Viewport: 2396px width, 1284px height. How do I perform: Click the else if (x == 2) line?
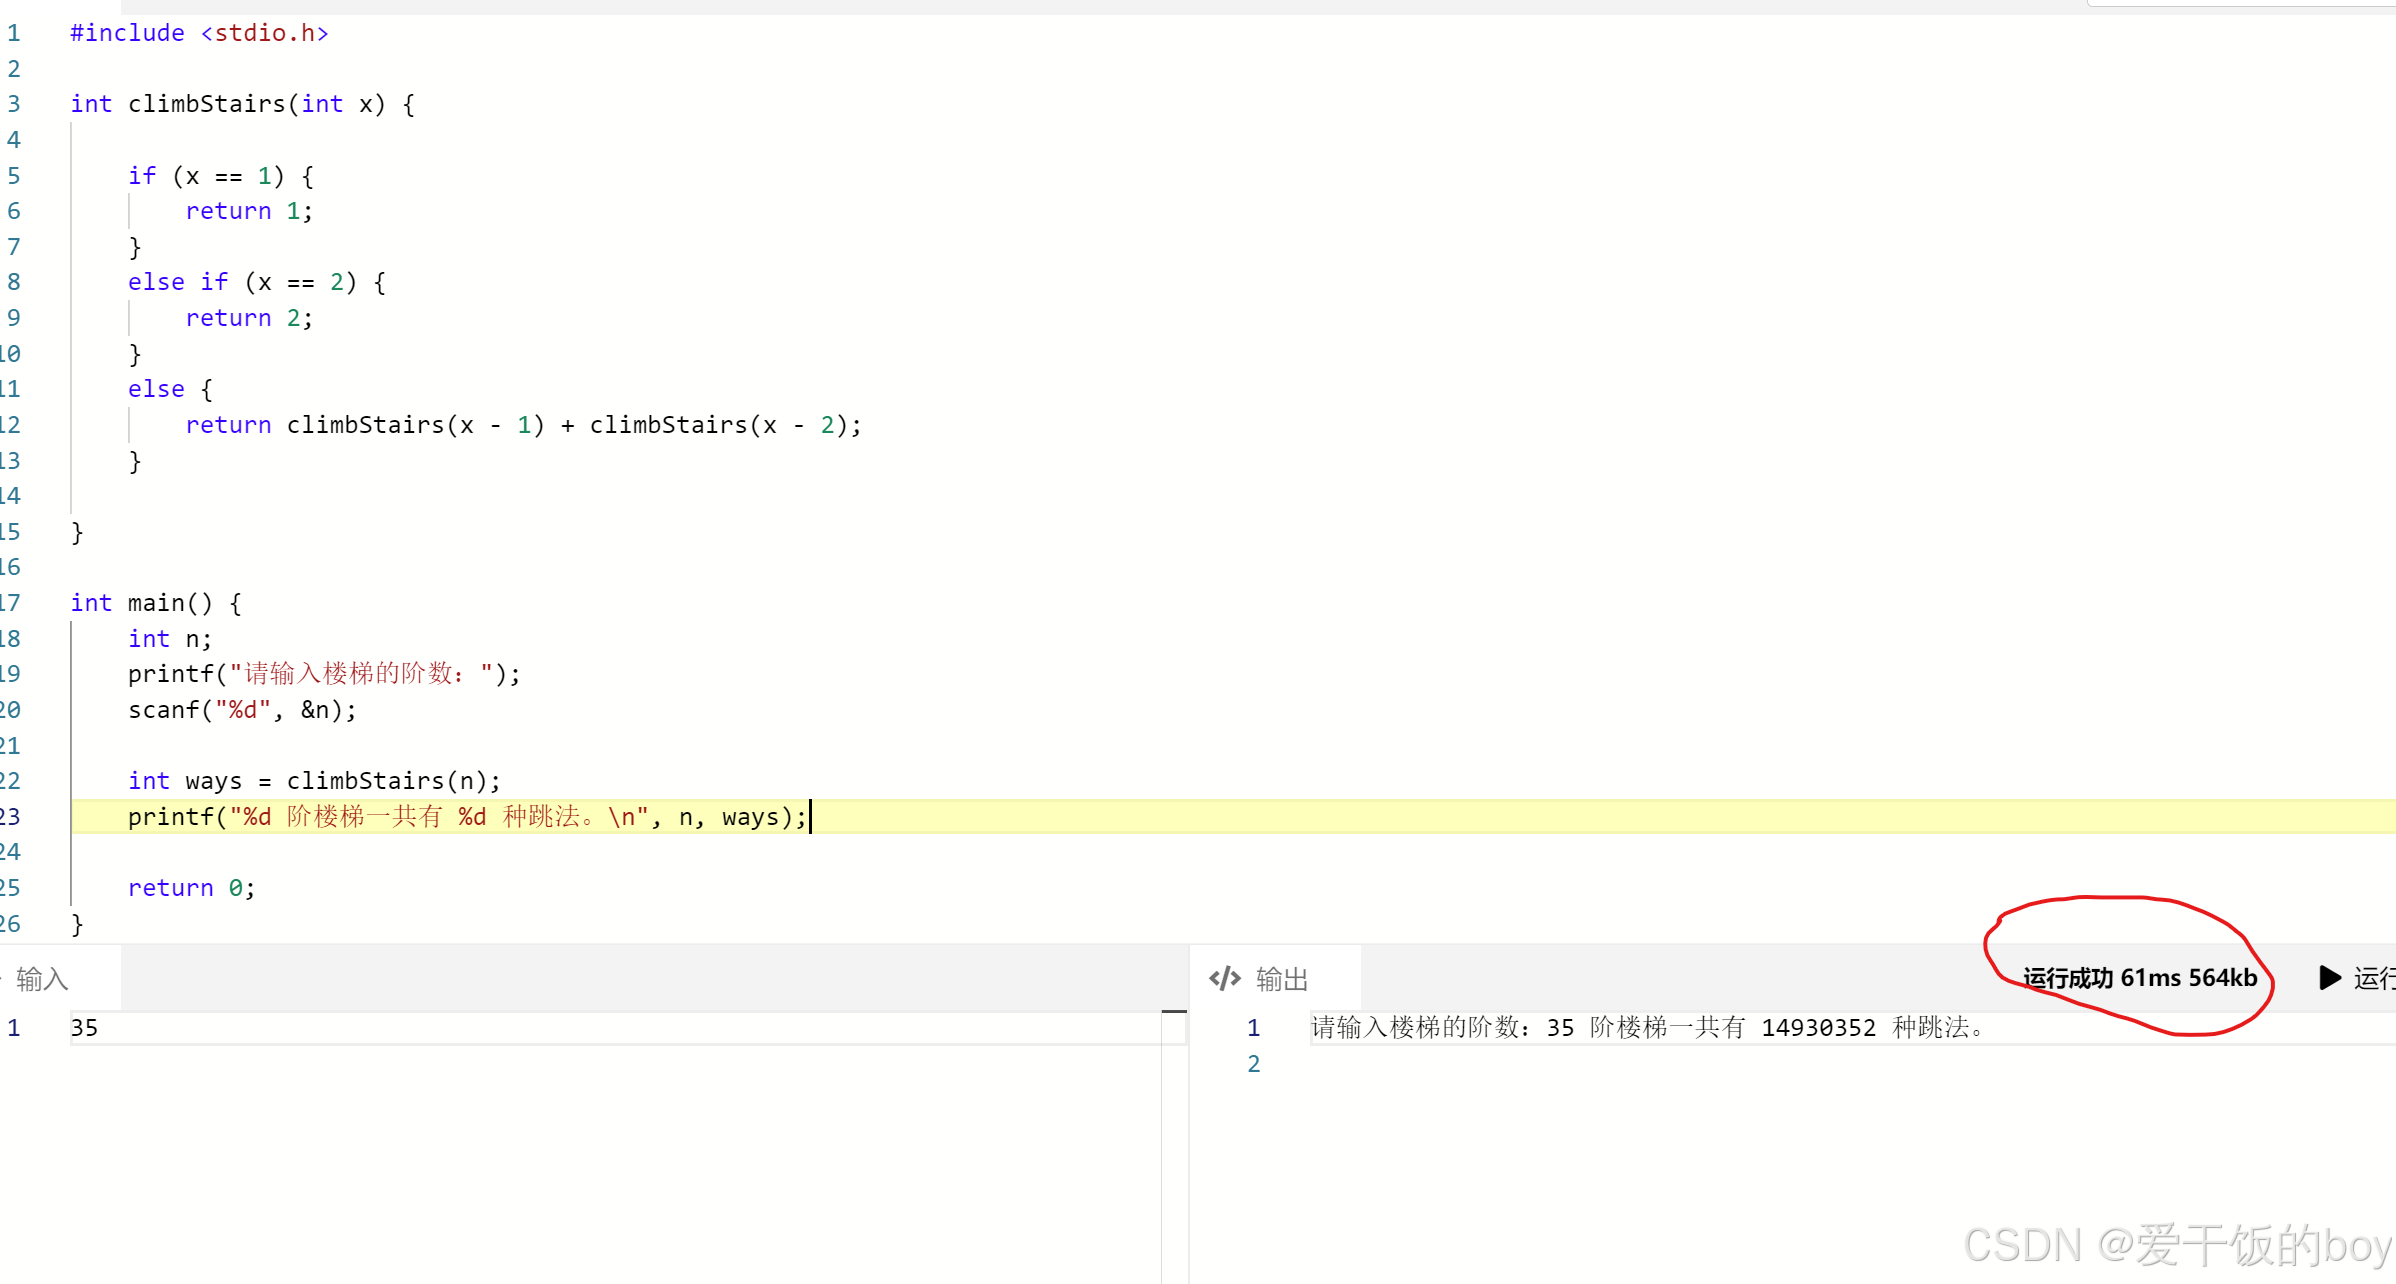(x=256, y=282)
